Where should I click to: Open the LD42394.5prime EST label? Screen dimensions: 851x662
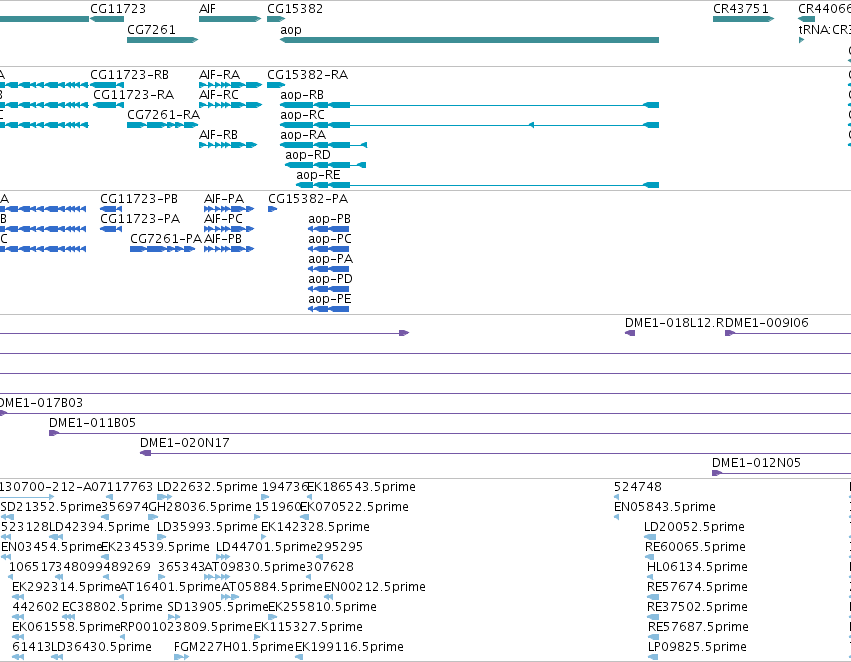tap(99, 527)
